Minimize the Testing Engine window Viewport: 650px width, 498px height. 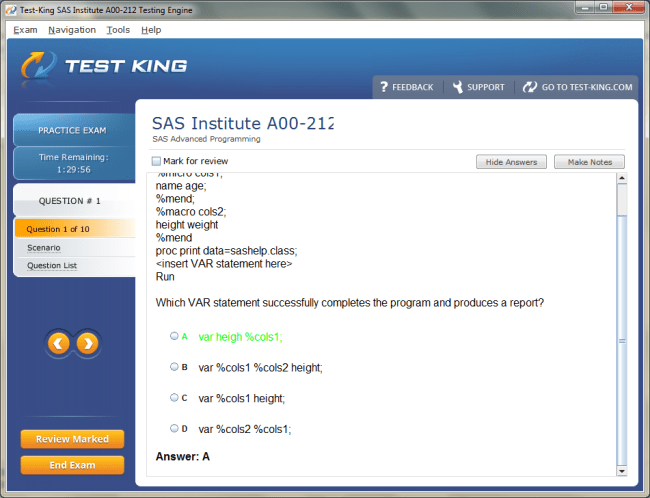tap(585, 7)
